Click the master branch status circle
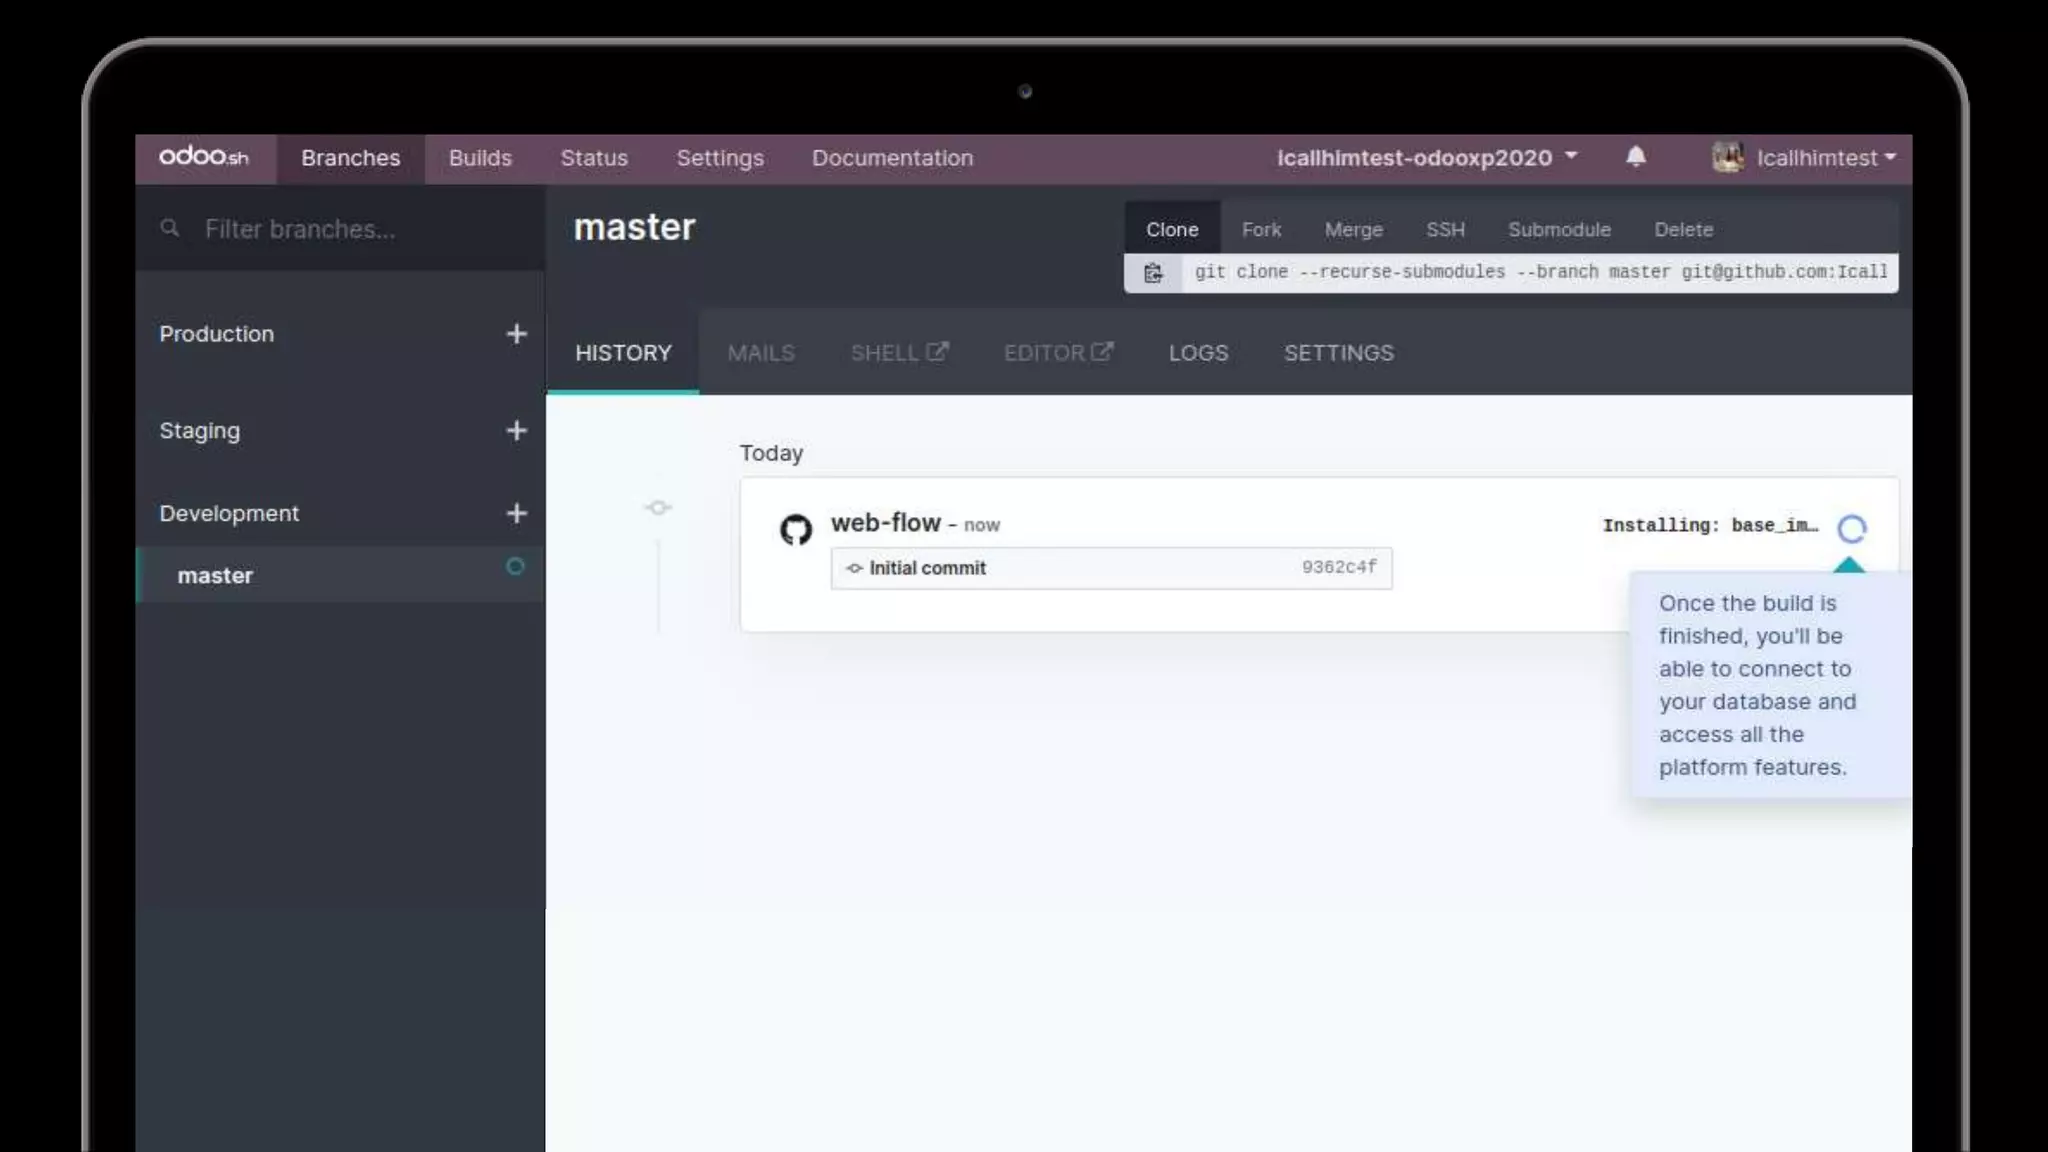The image size is (2048, 1152). 515,567
